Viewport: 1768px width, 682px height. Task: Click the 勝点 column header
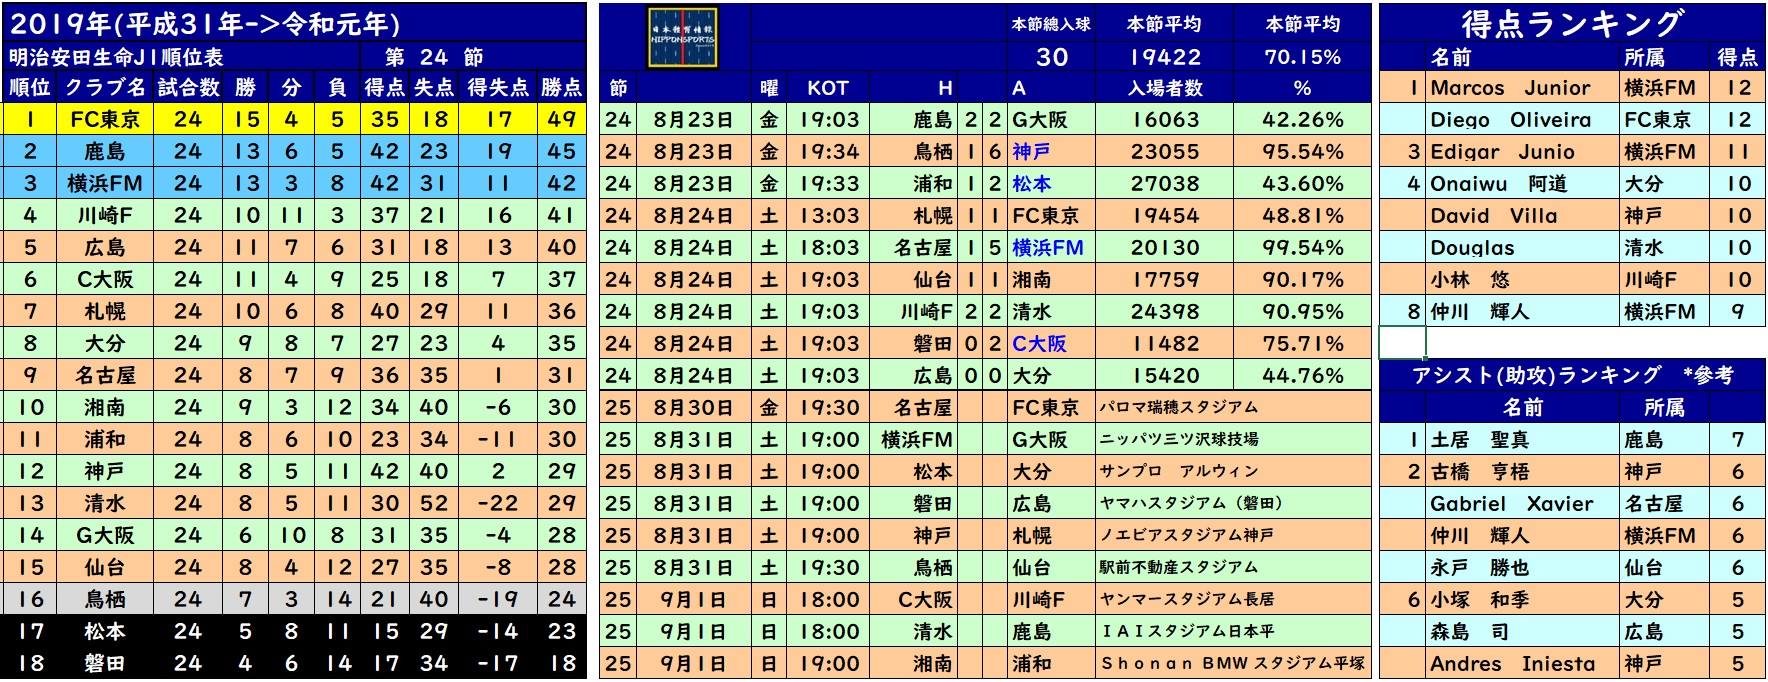coord(562,88)
